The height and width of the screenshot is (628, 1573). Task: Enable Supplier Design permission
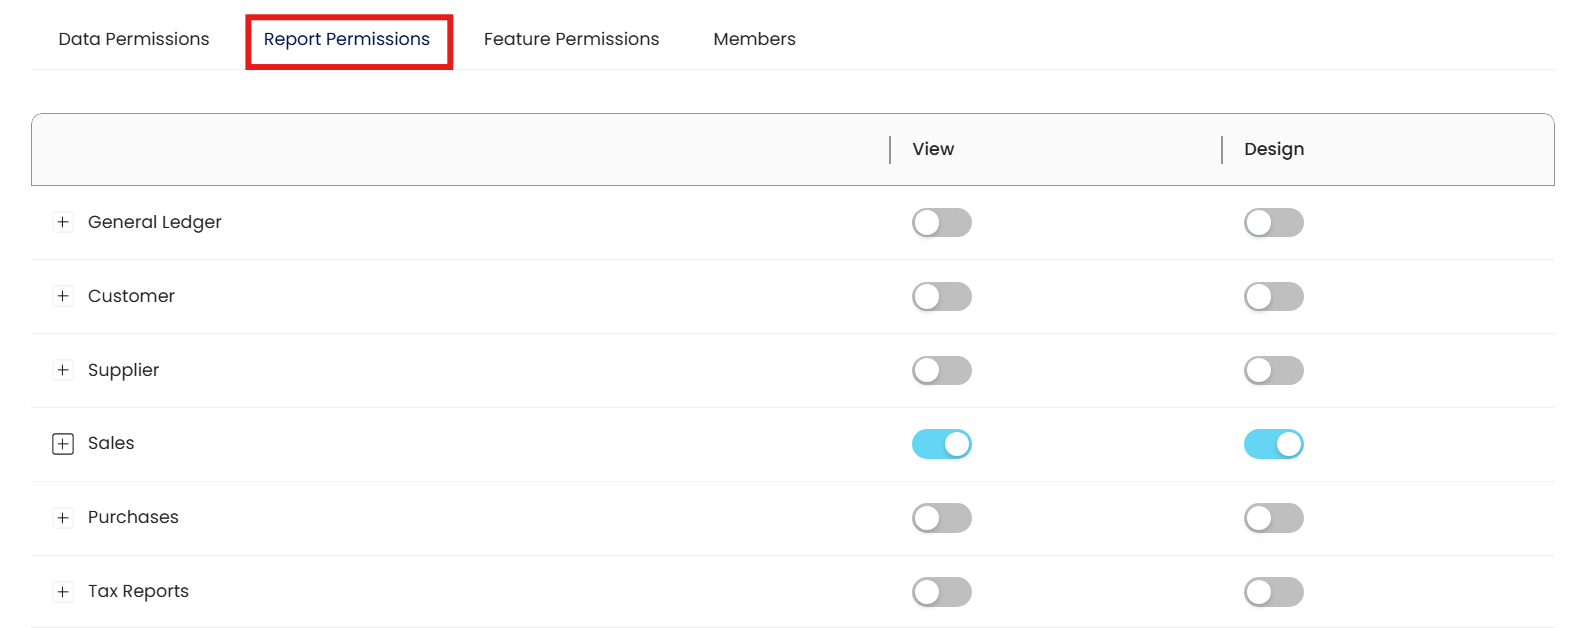1273,370
